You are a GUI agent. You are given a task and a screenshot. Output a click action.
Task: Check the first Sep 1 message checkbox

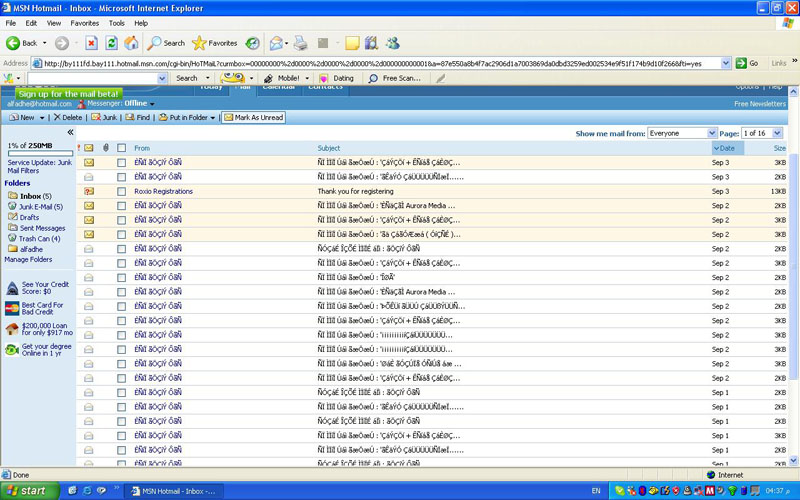point(121,393)
